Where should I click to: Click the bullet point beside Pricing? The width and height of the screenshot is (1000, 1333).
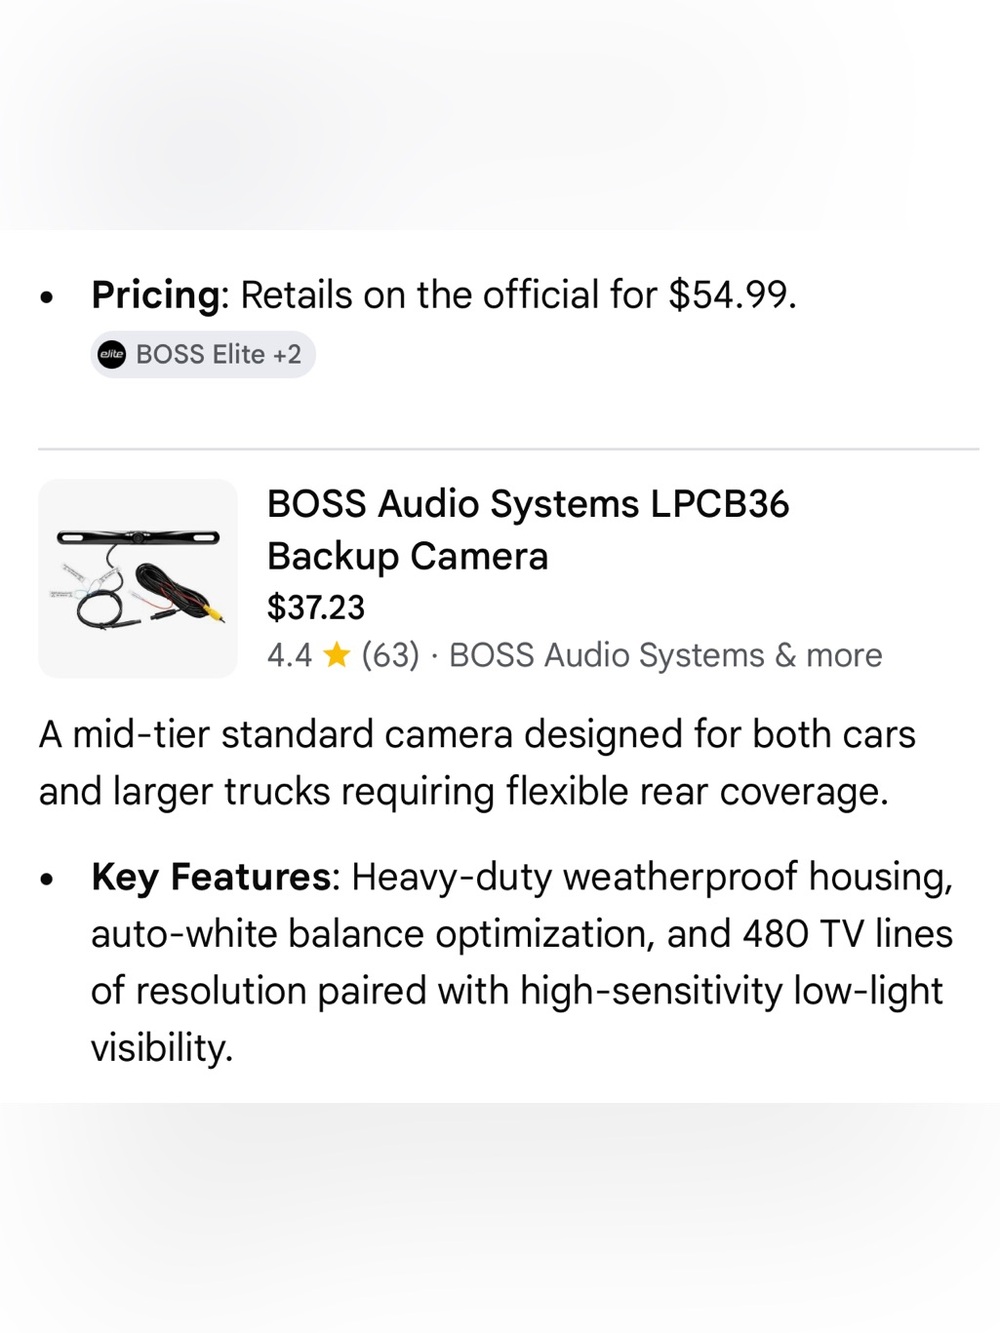coord(46,297)
